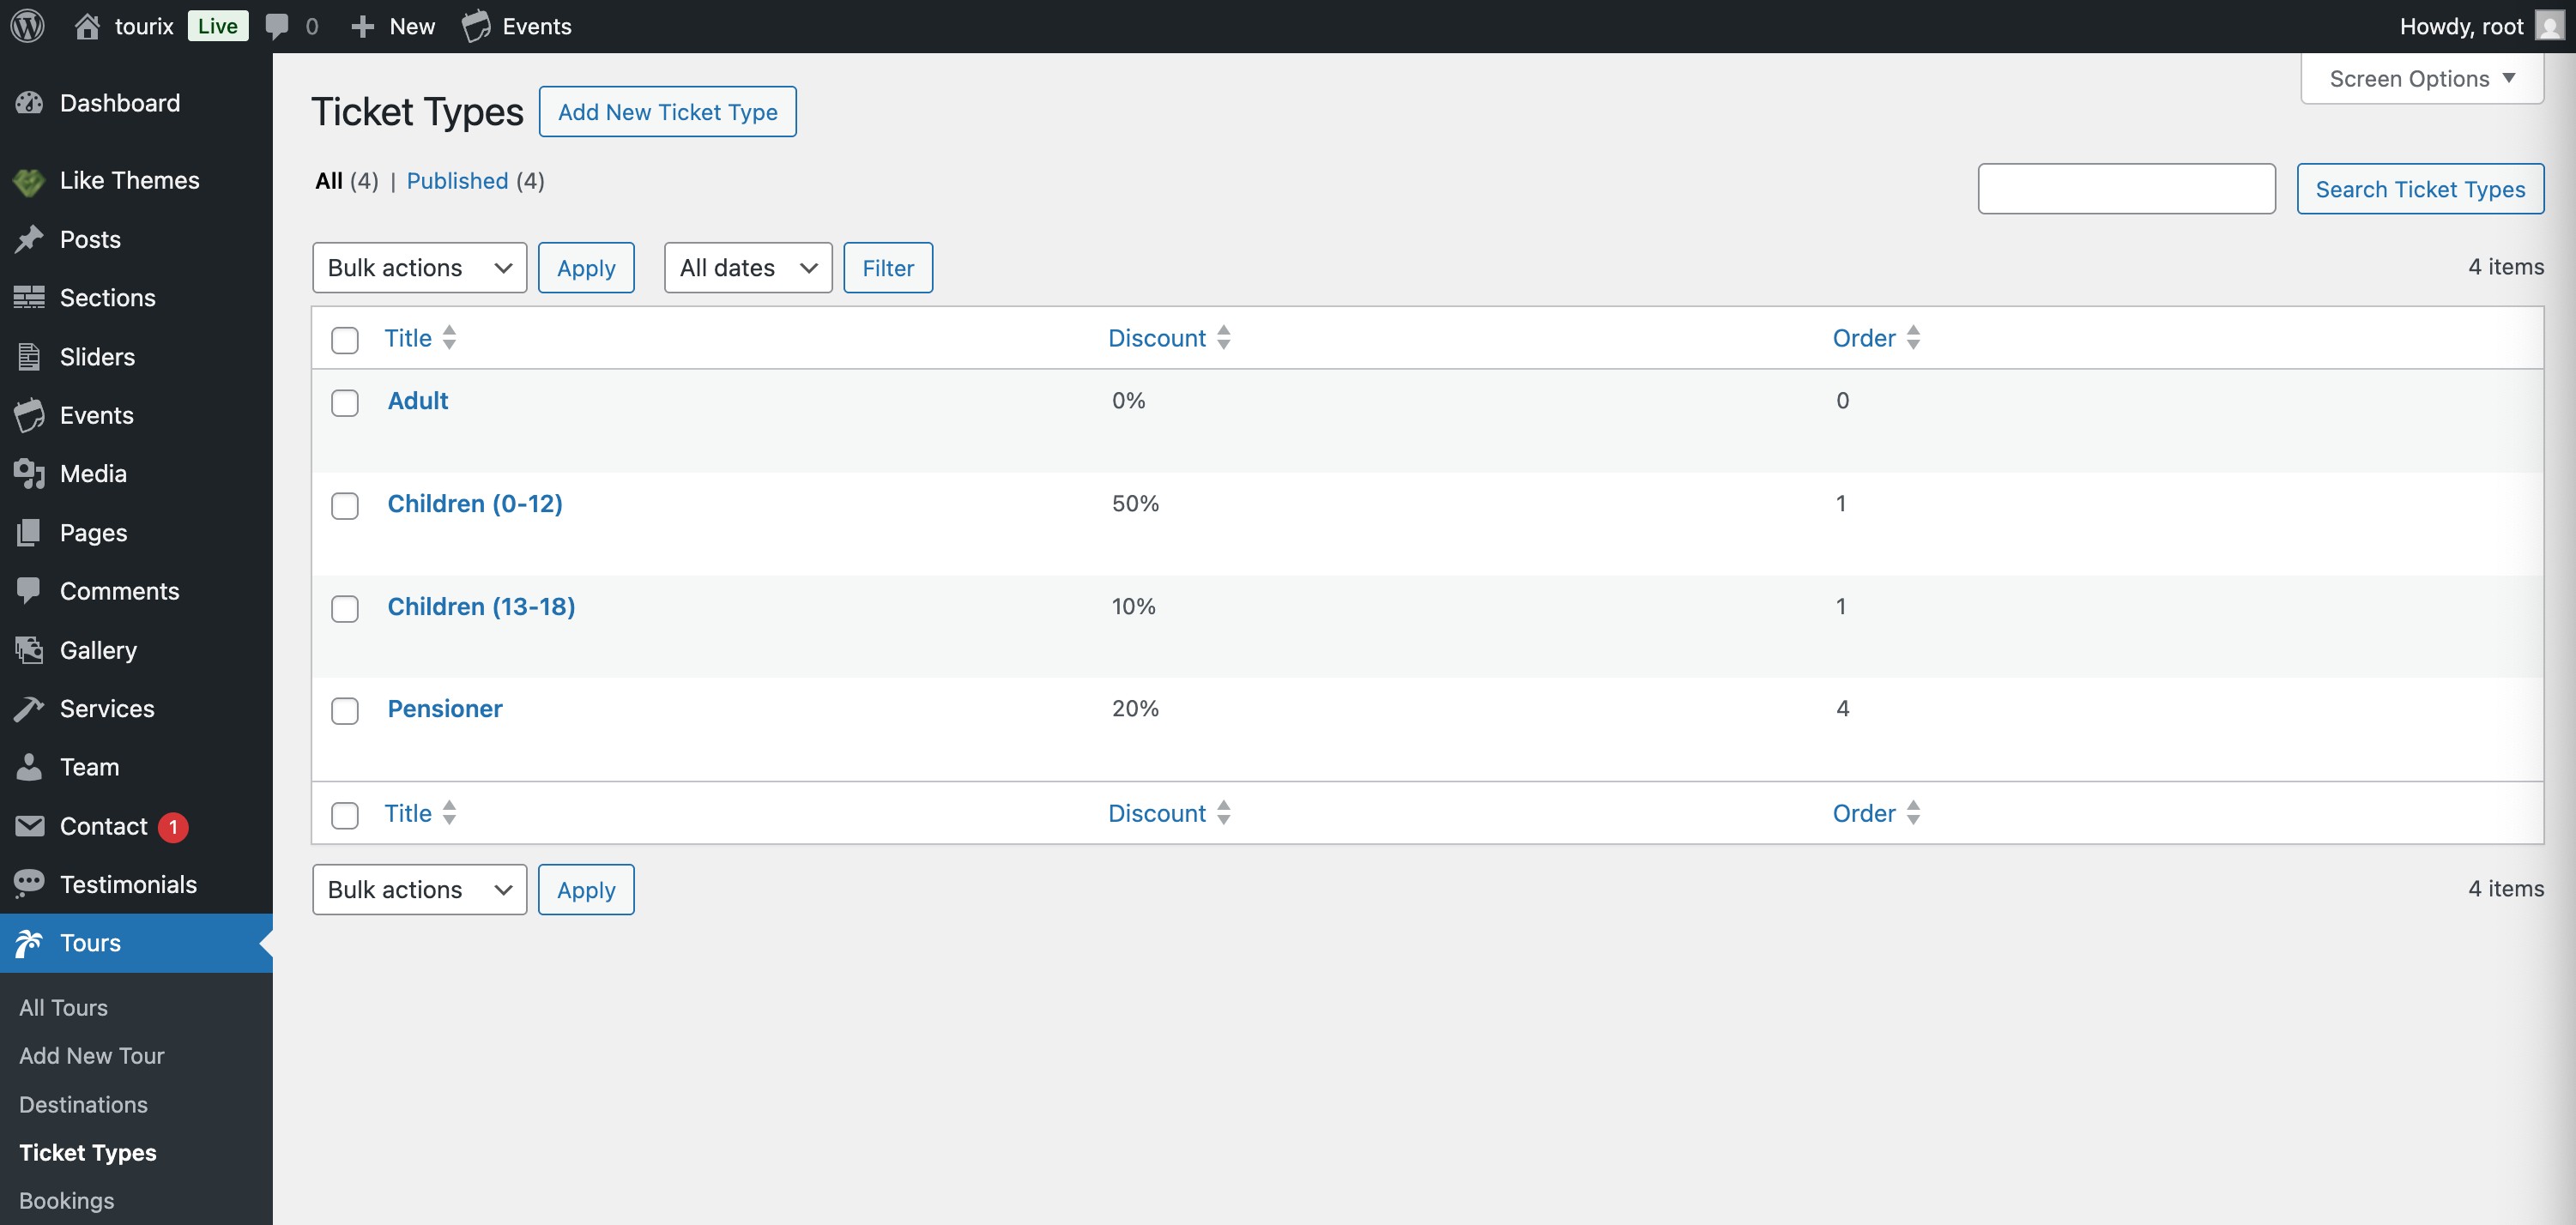Click the Pages icon in sidebar

(29, 532)
